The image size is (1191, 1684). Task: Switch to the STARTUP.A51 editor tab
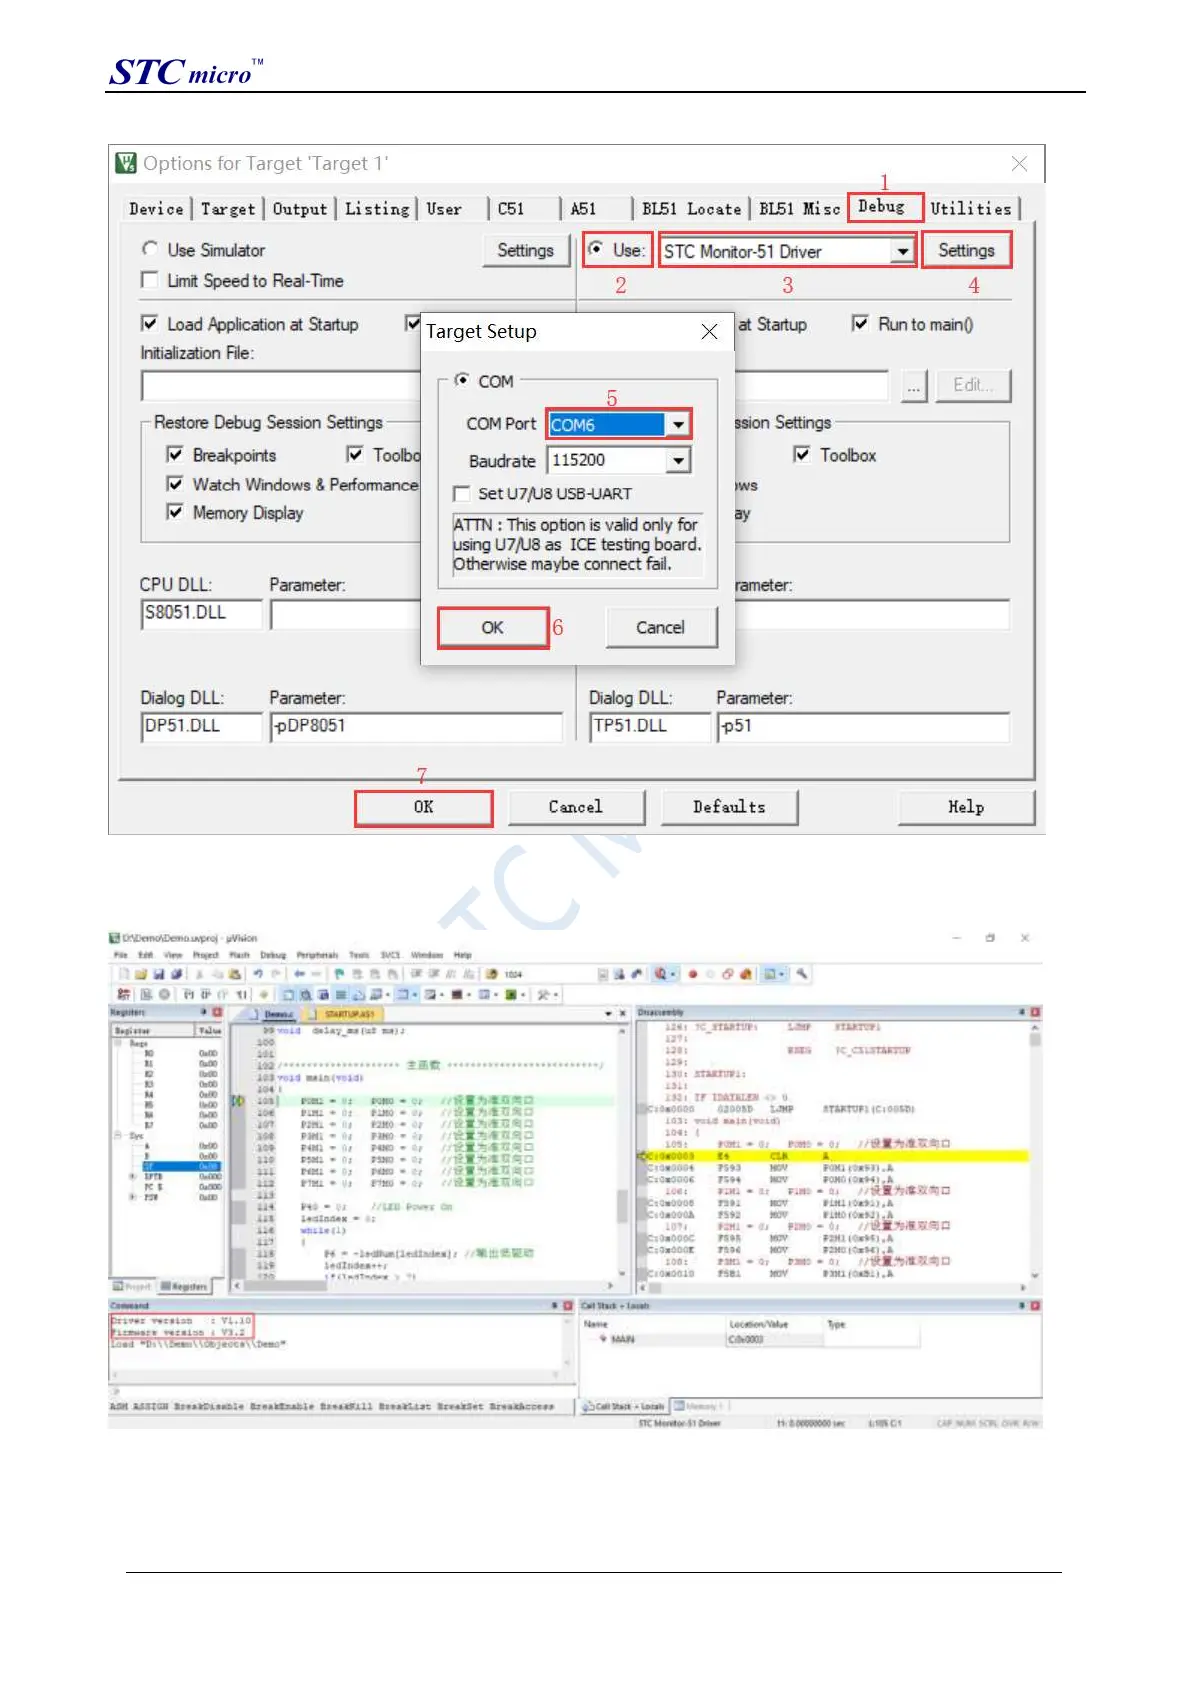[349, 1014]
